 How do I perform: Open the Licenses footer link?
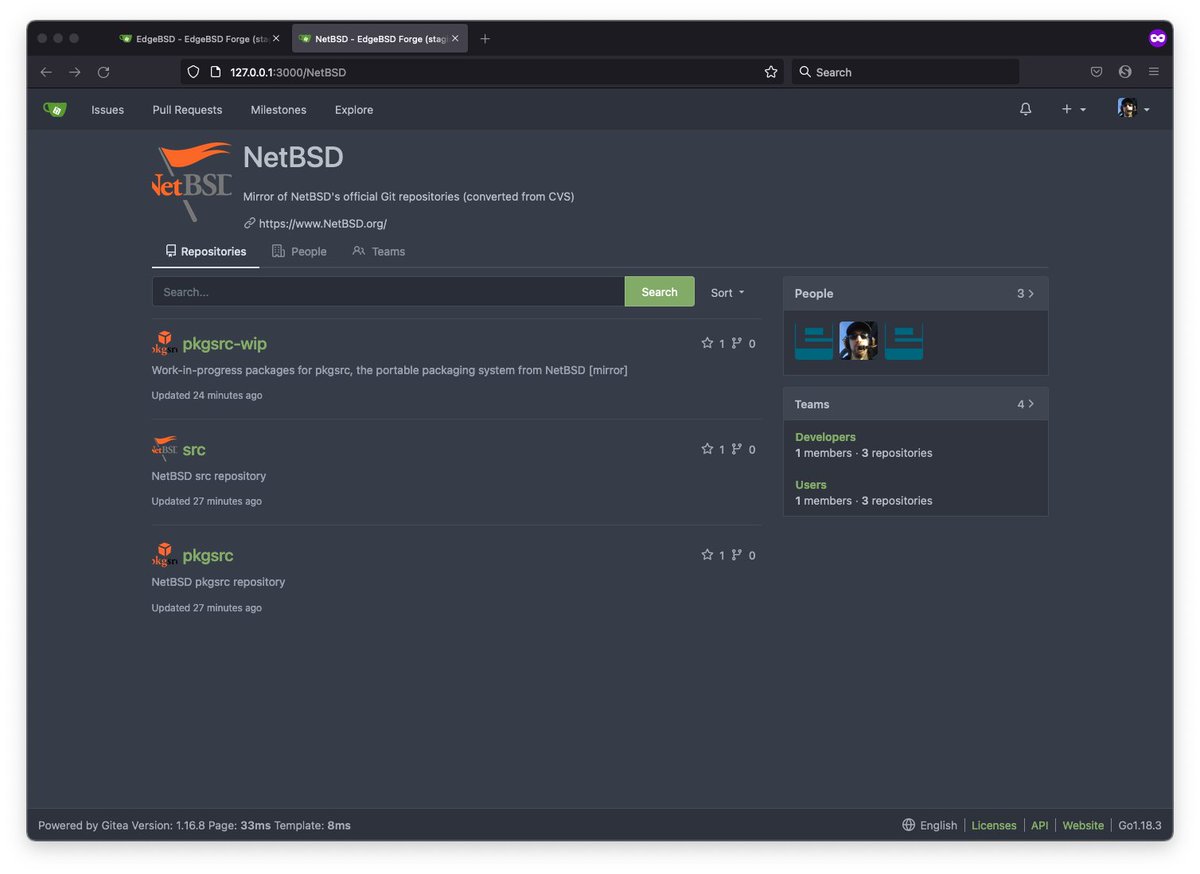pos(994,825)
